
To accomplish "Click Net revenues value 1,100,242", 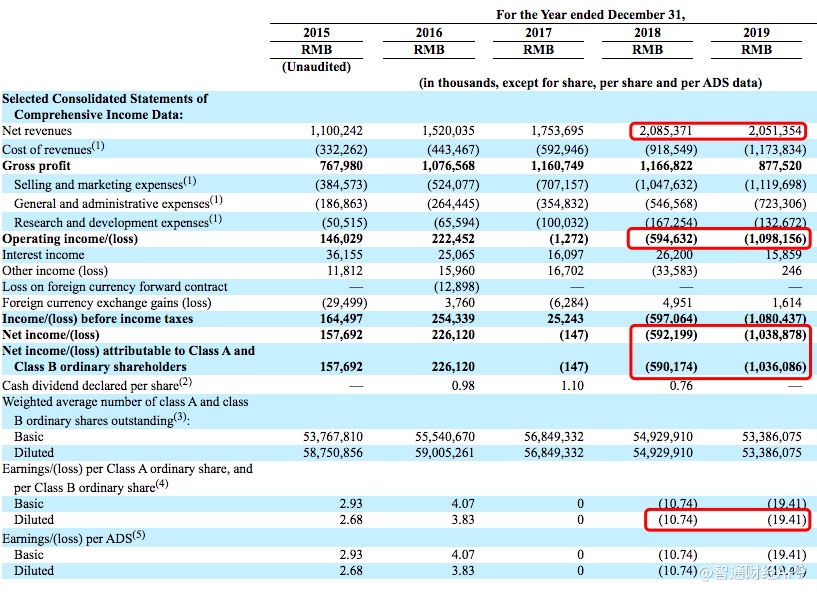I will tap(336, 131).
